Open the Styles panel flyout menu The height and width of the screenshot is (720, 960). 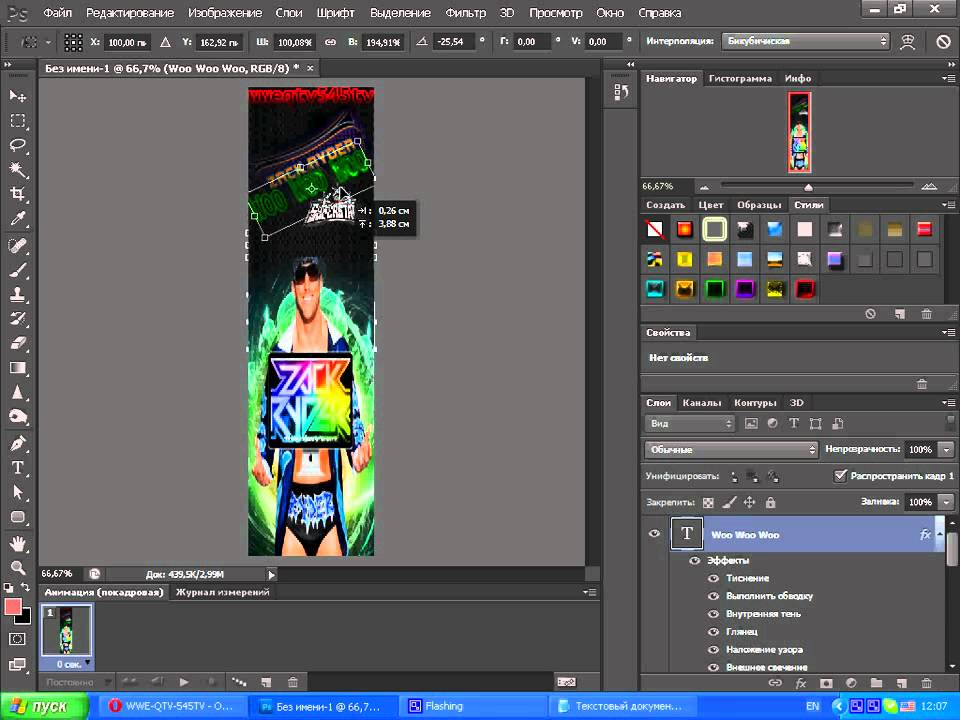[x=948, y=204]
